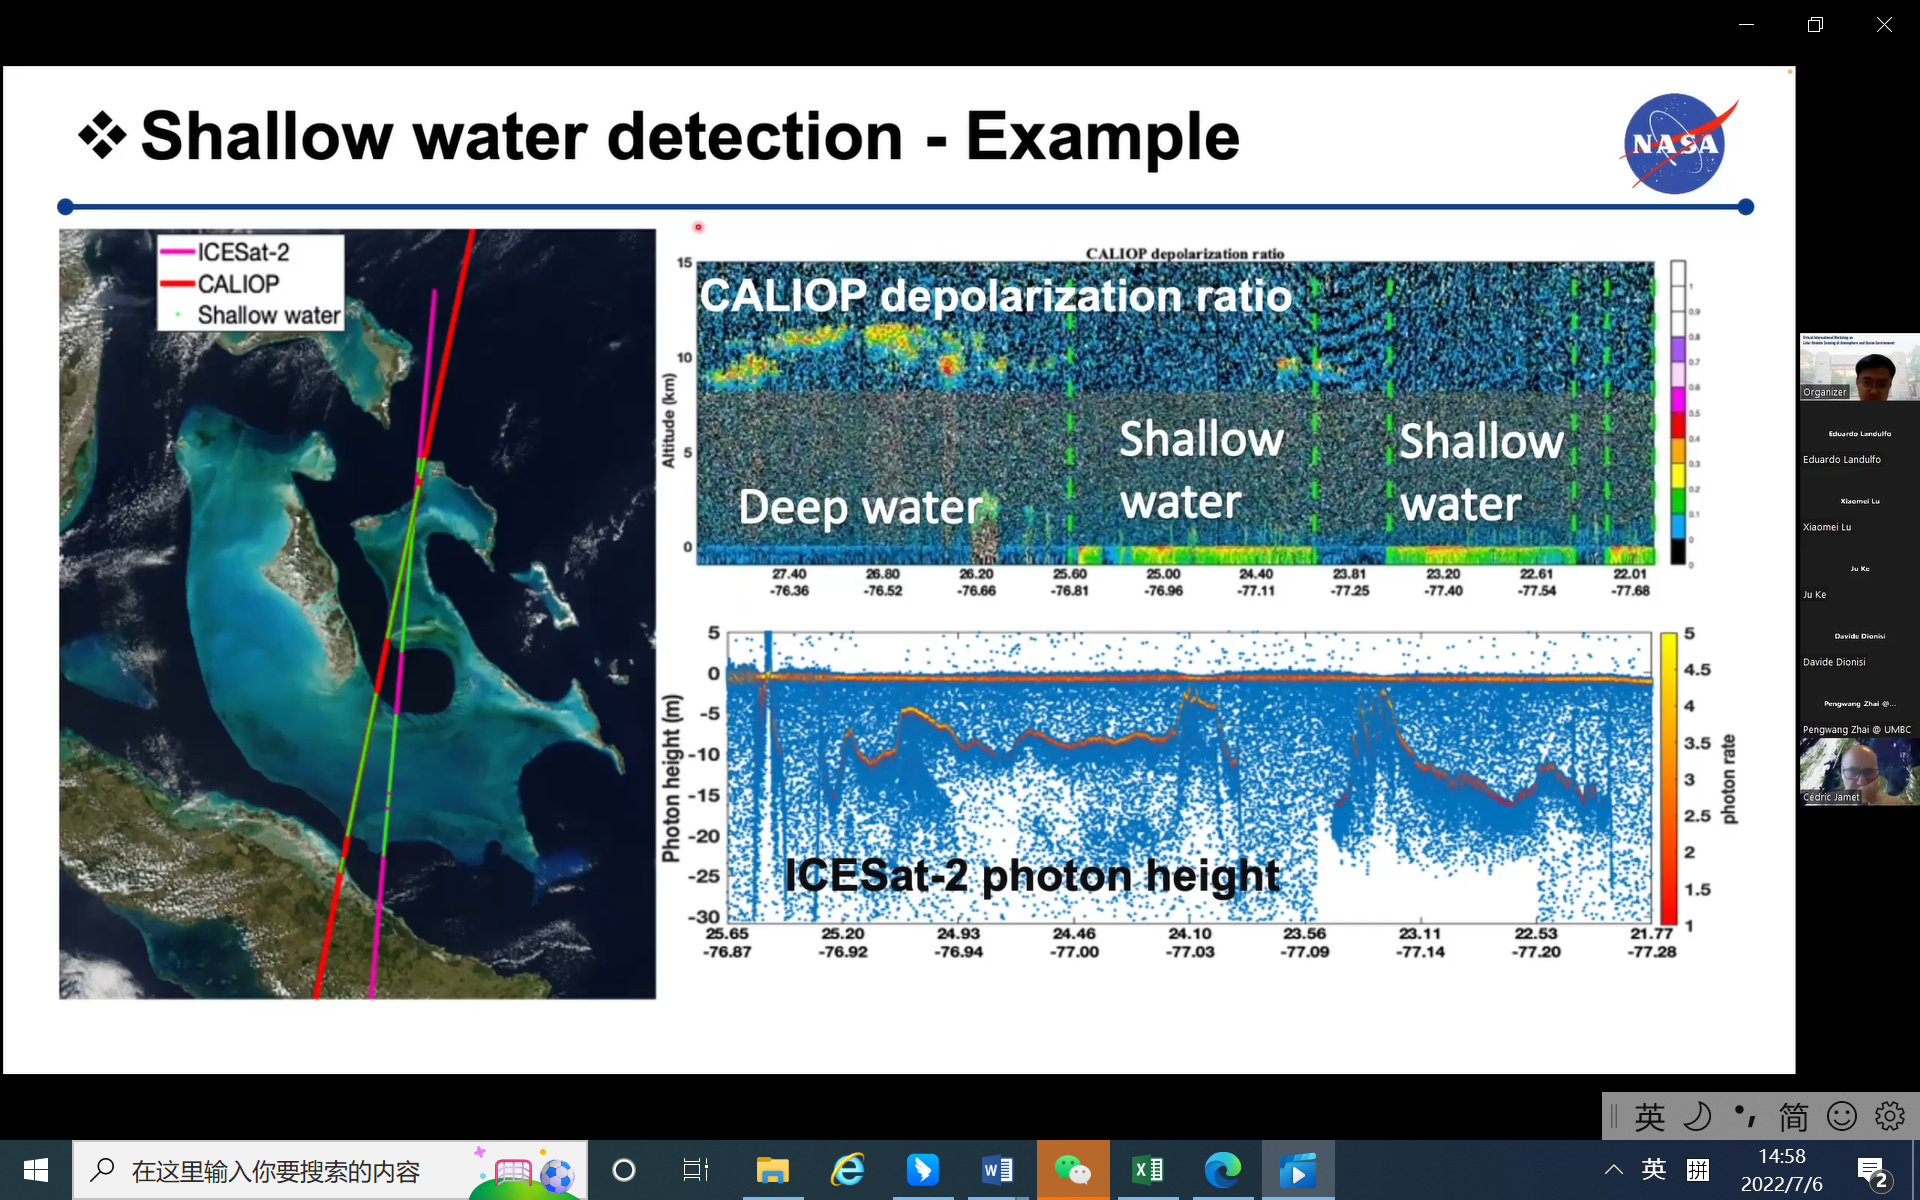
Task: Toggle half/full width moon icon
Action: (1697, 1116)
